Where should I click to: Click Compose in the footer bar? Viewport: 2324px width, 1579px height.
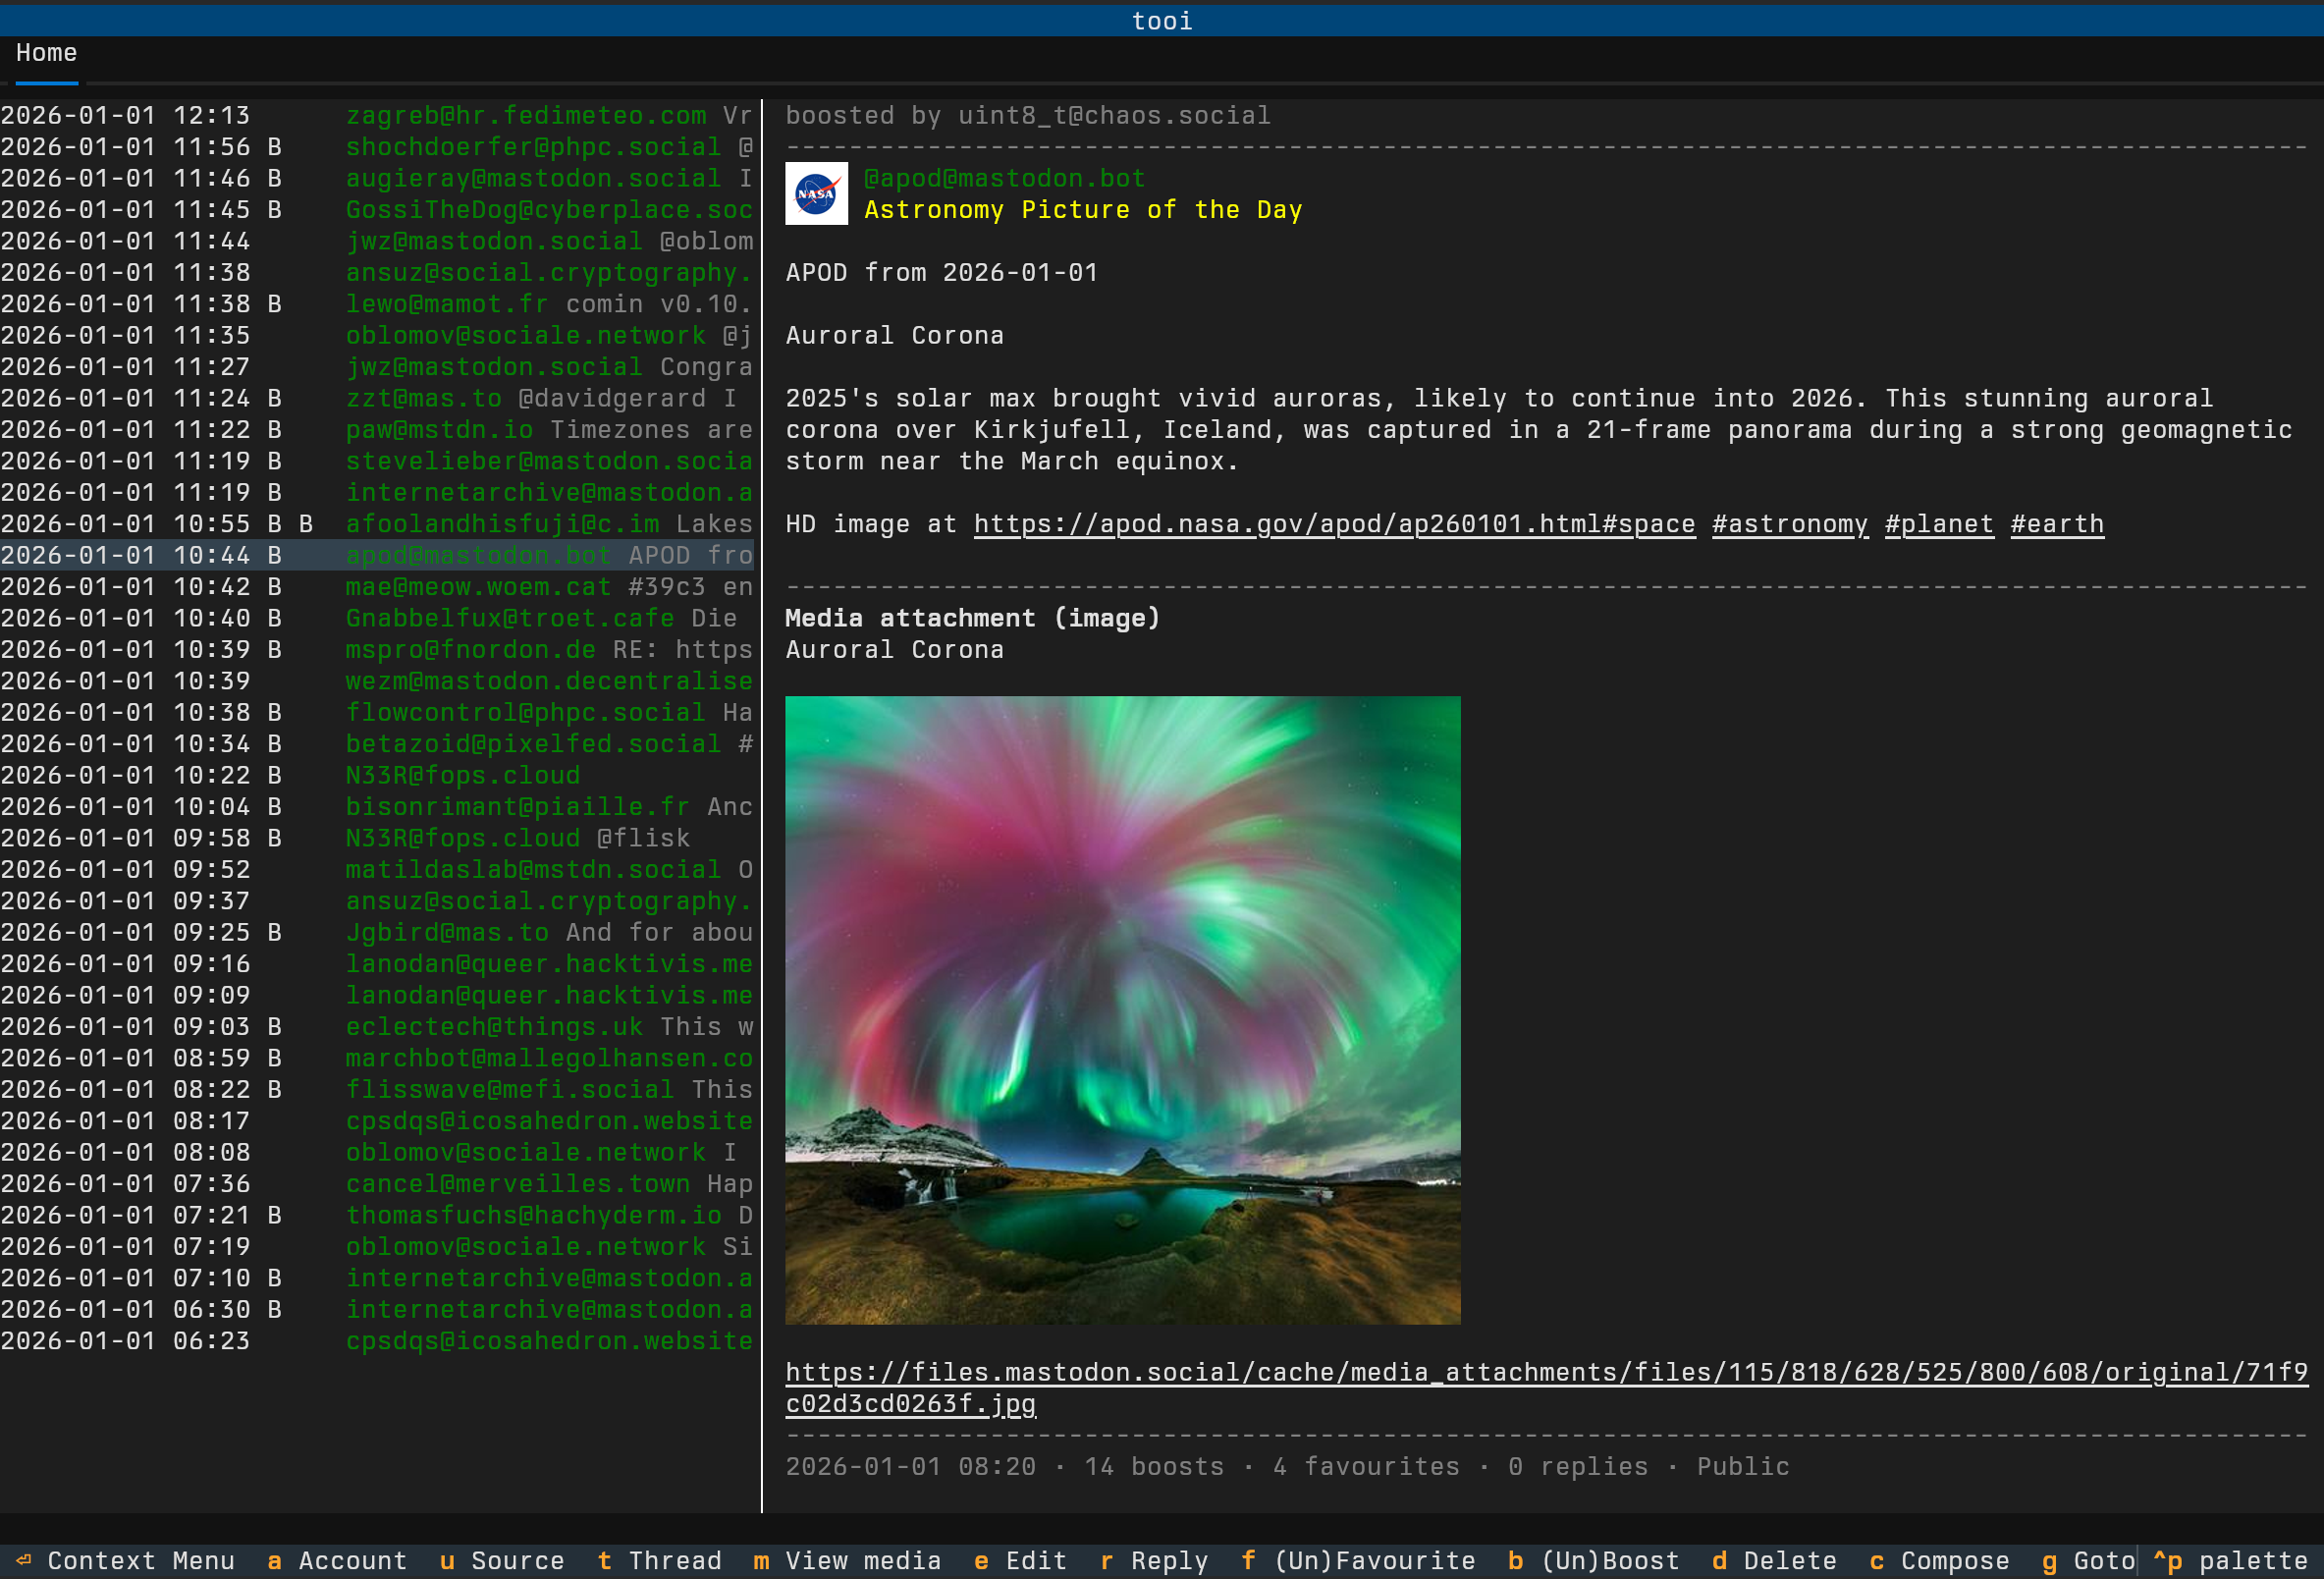[1939, 1560]
